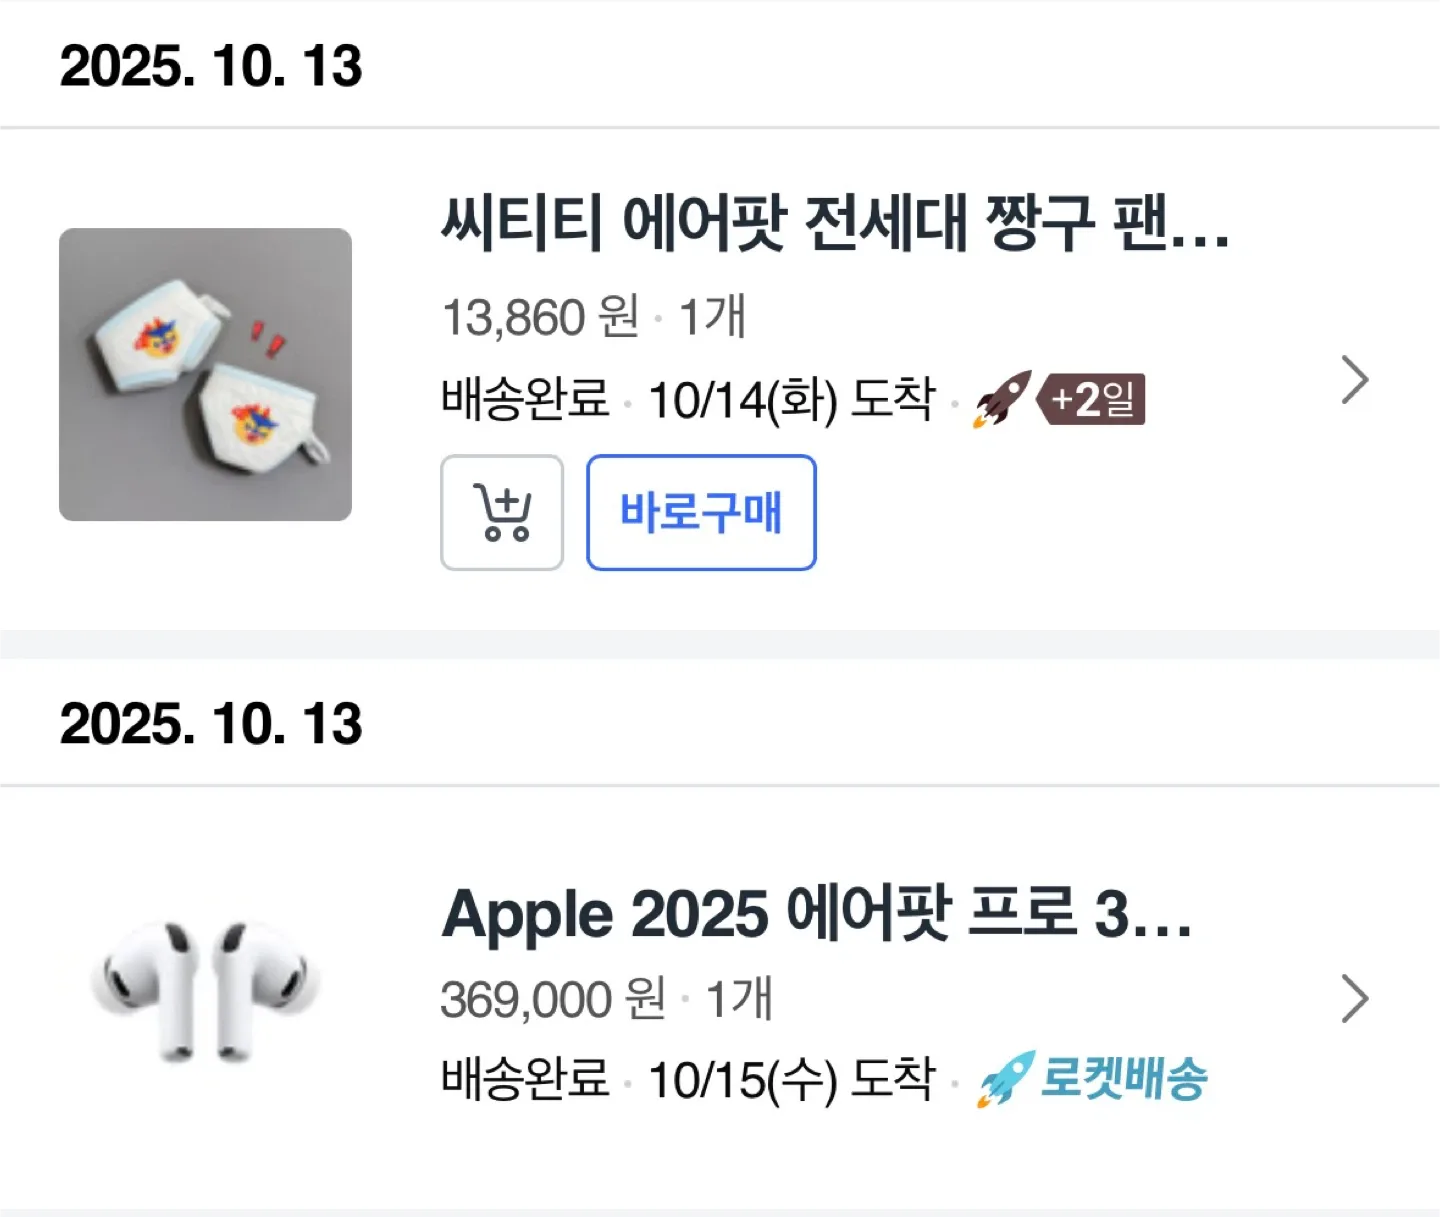Open the Apple 2025 에어팟 프로 3 title
1440x1217 pixels.
point(817,914)
